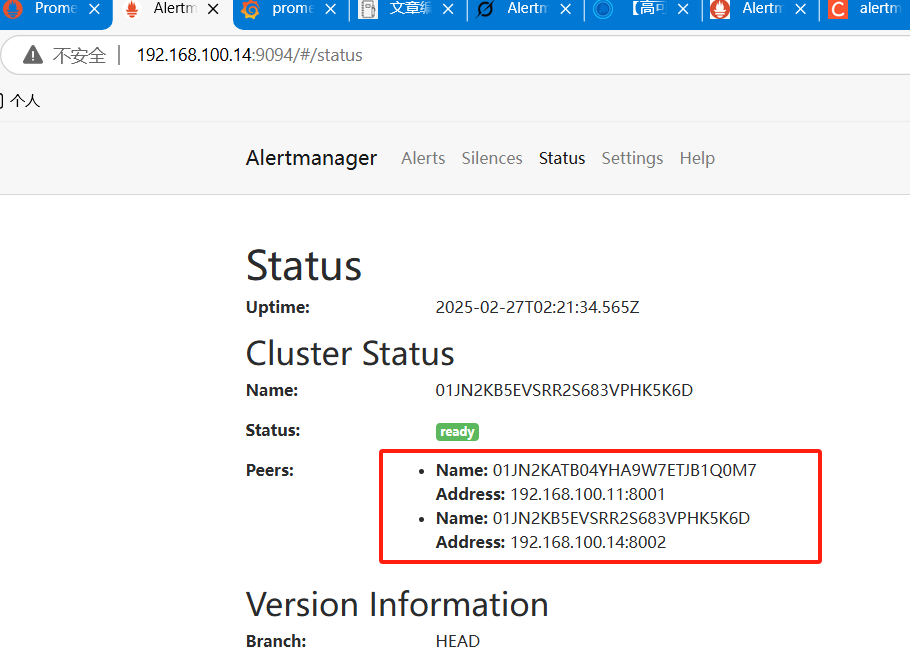Click the browser address bar URL
Image resolution: width=910 pixels, height=666 pixels.
click(250, 55)
